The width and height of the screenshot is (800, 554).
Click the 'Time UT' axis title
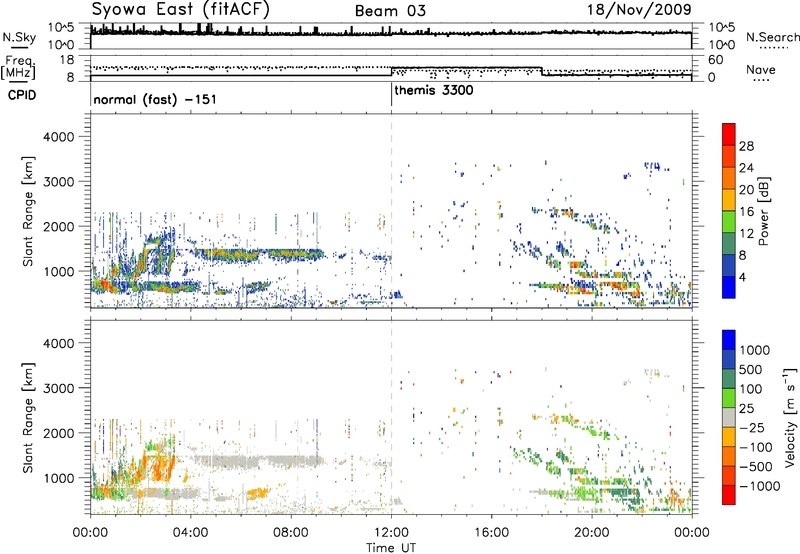pyautogui.click(x=391, y=547)
